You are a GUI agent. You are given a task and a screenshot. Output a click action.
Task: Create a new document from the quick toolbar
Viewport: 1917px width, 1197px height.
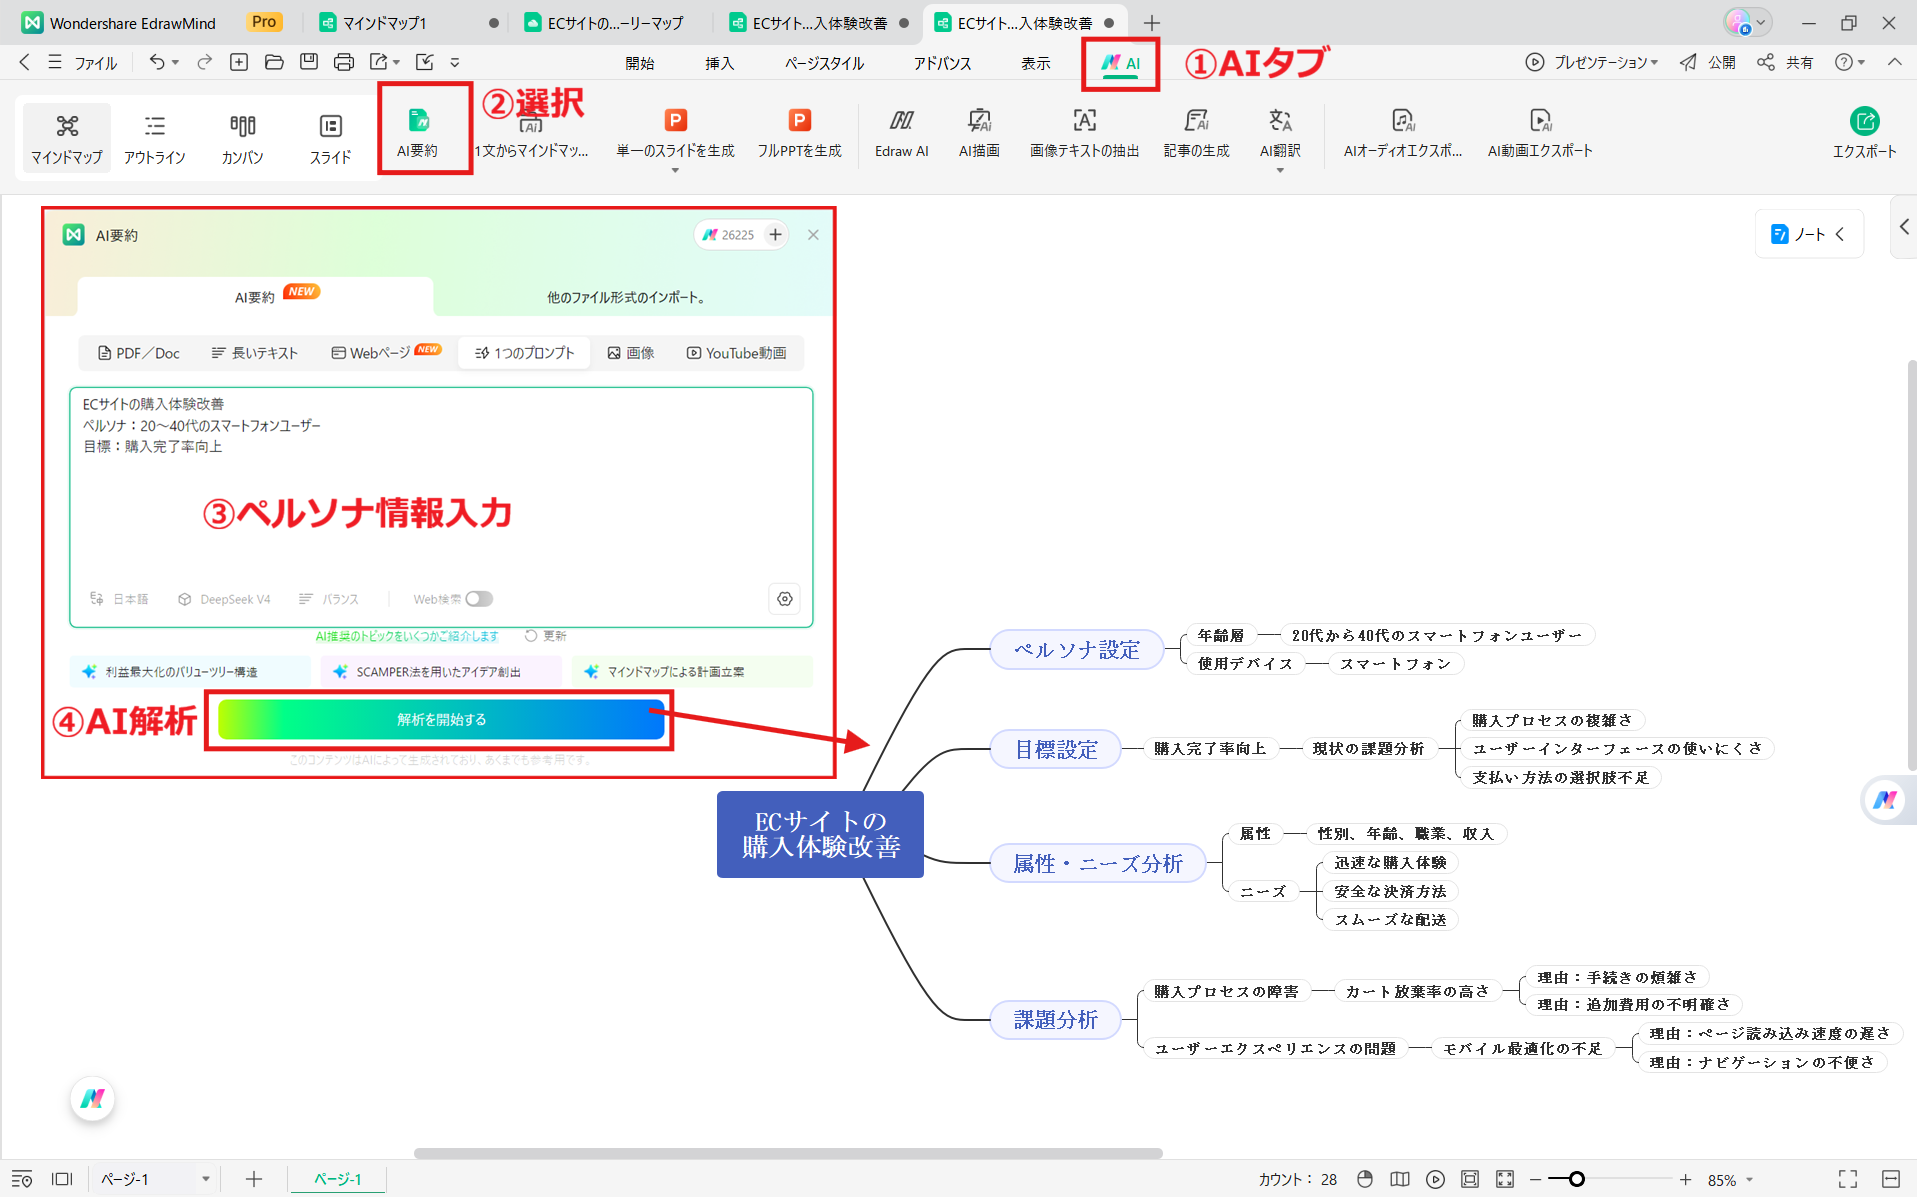click(239, 62)
